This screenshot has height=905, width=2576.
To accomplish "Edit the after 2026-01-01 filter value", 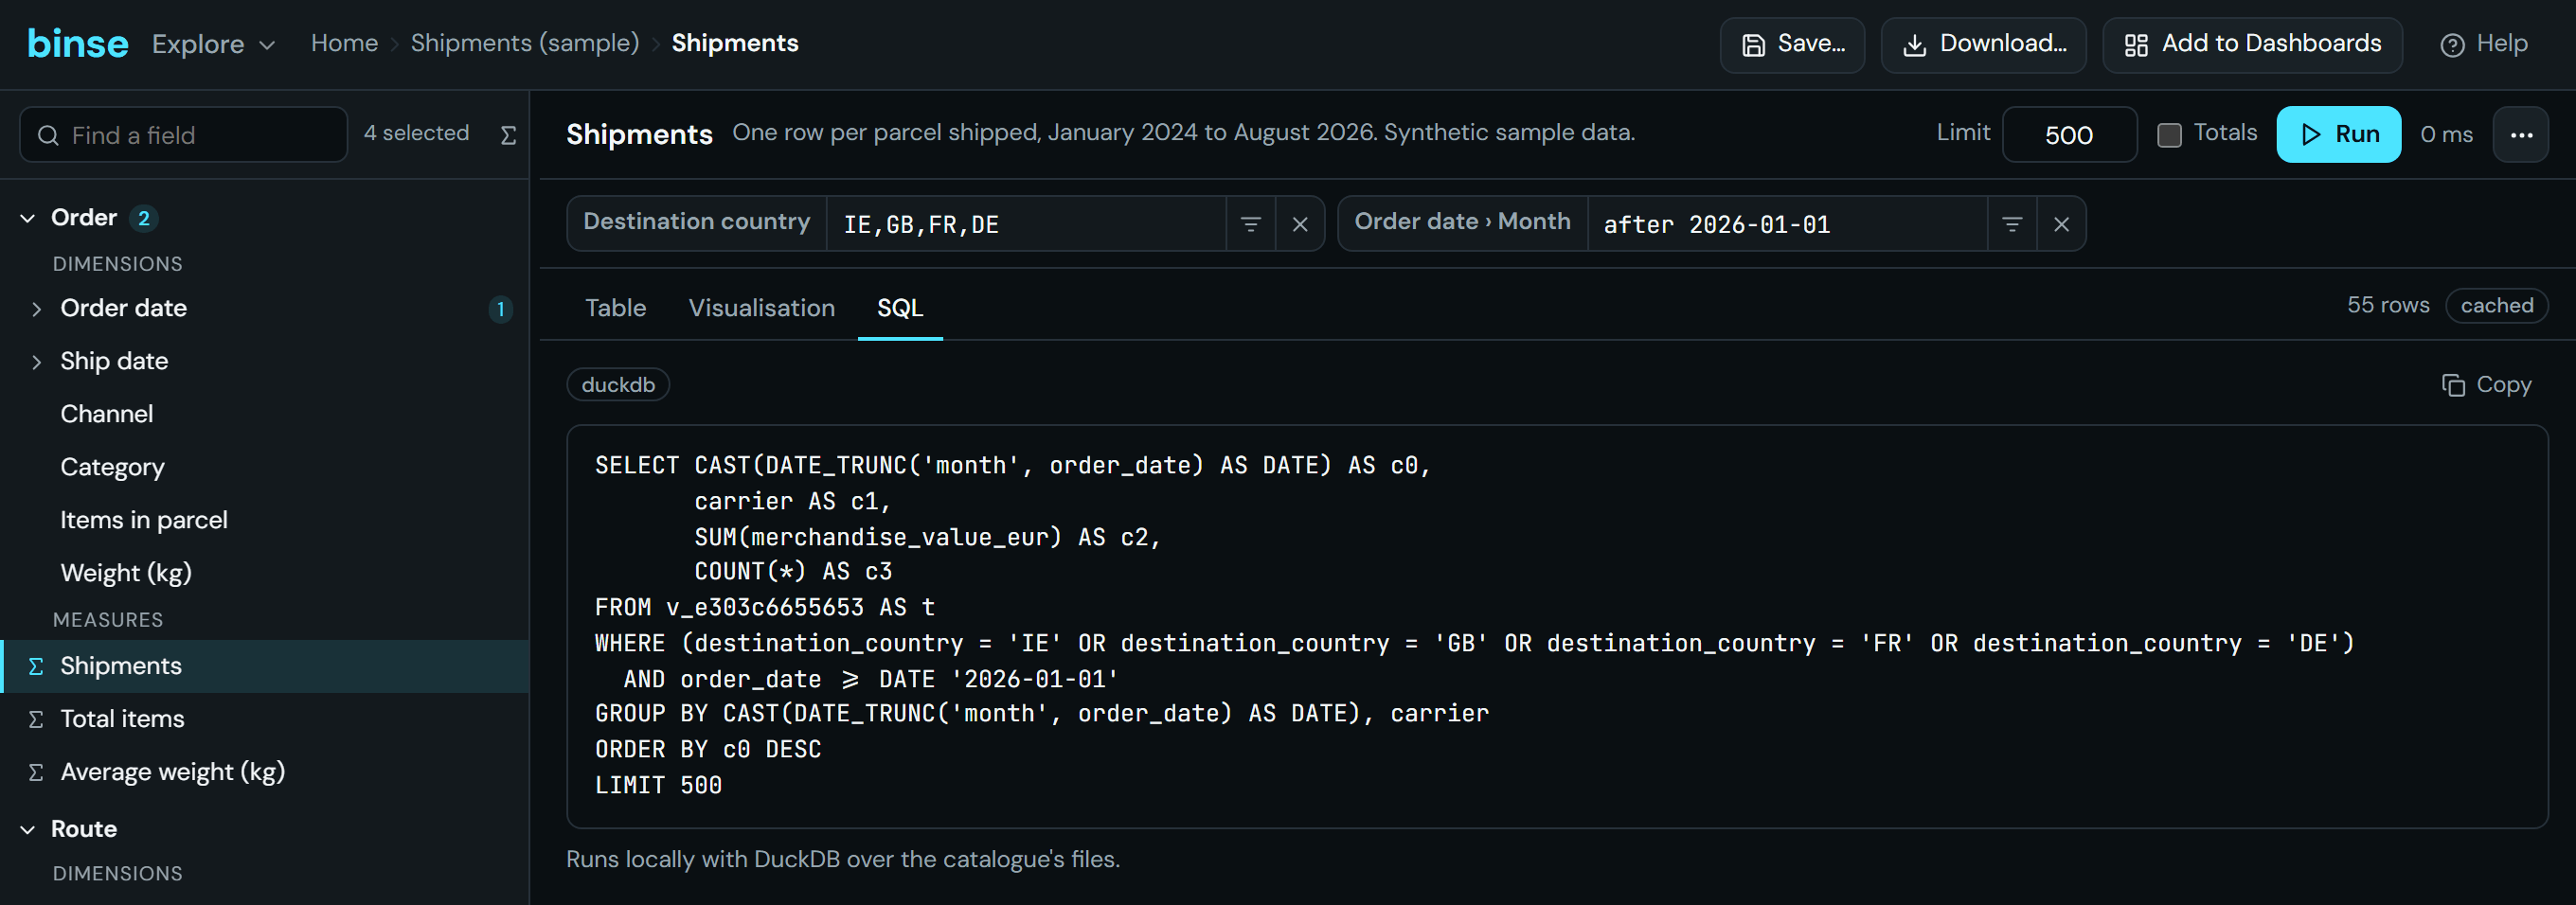I will coord(1787,224).
